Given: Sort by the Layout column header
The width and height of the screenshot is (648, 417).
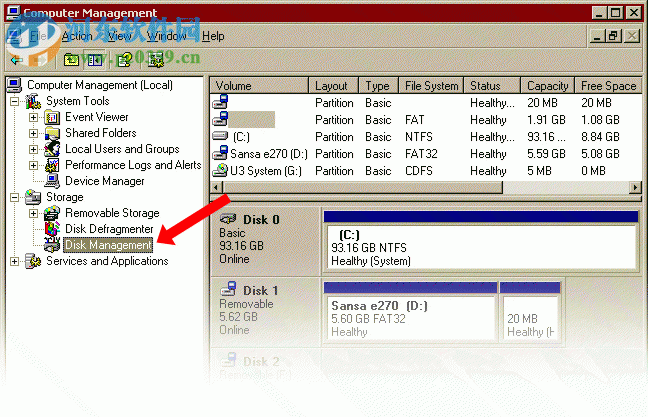Looking at the screenshot, I should [x=334, y=86].
